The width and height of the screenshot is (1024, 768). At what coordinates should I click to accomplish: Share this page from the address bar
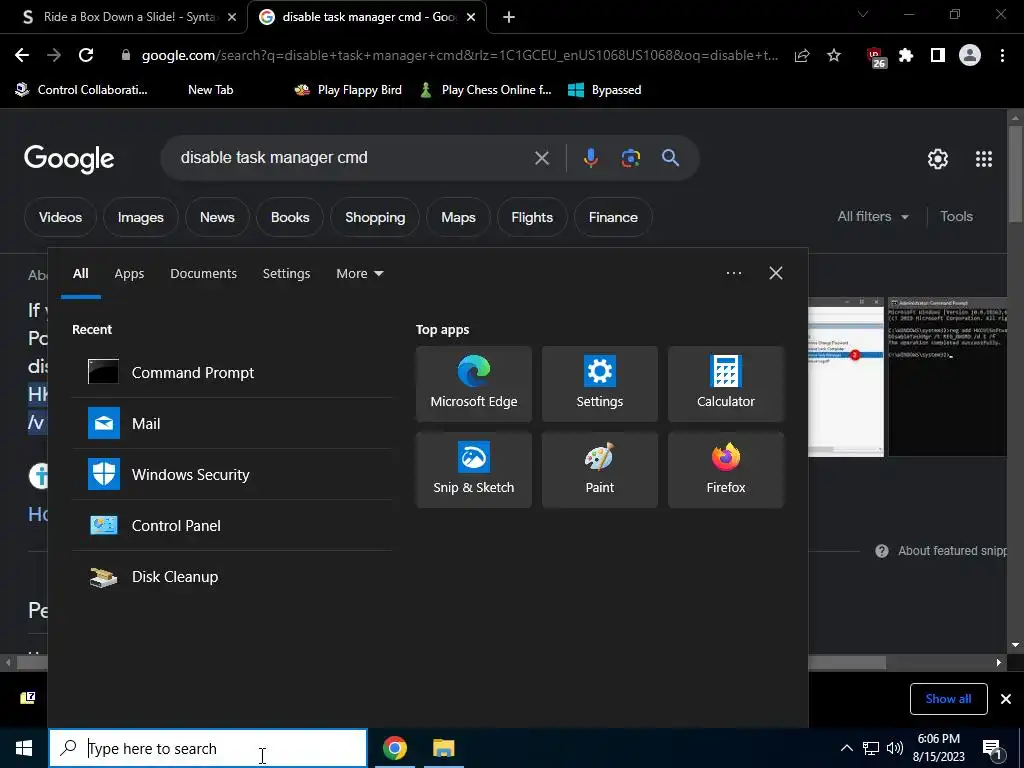pos(802,56)
